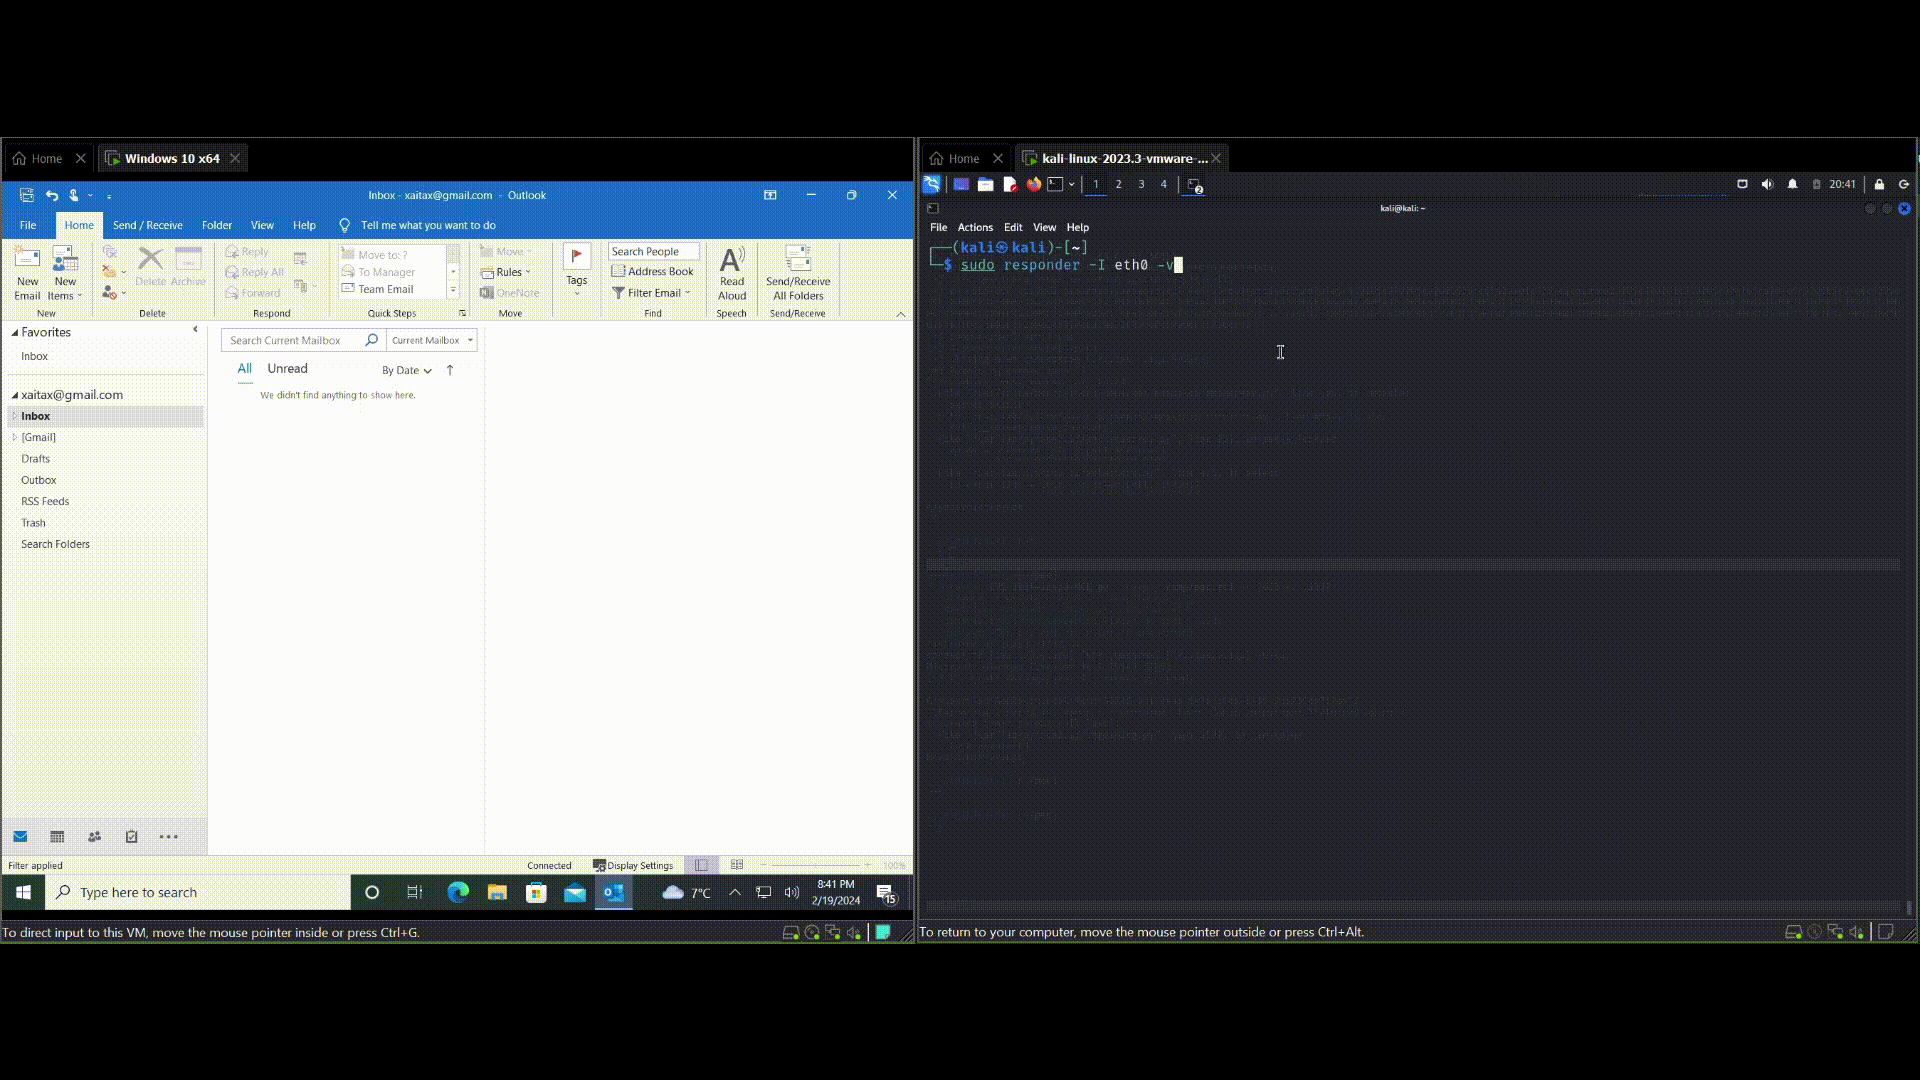Click the Kali volume speaker icon
1920x1080 pixels.
point(1767,184)
